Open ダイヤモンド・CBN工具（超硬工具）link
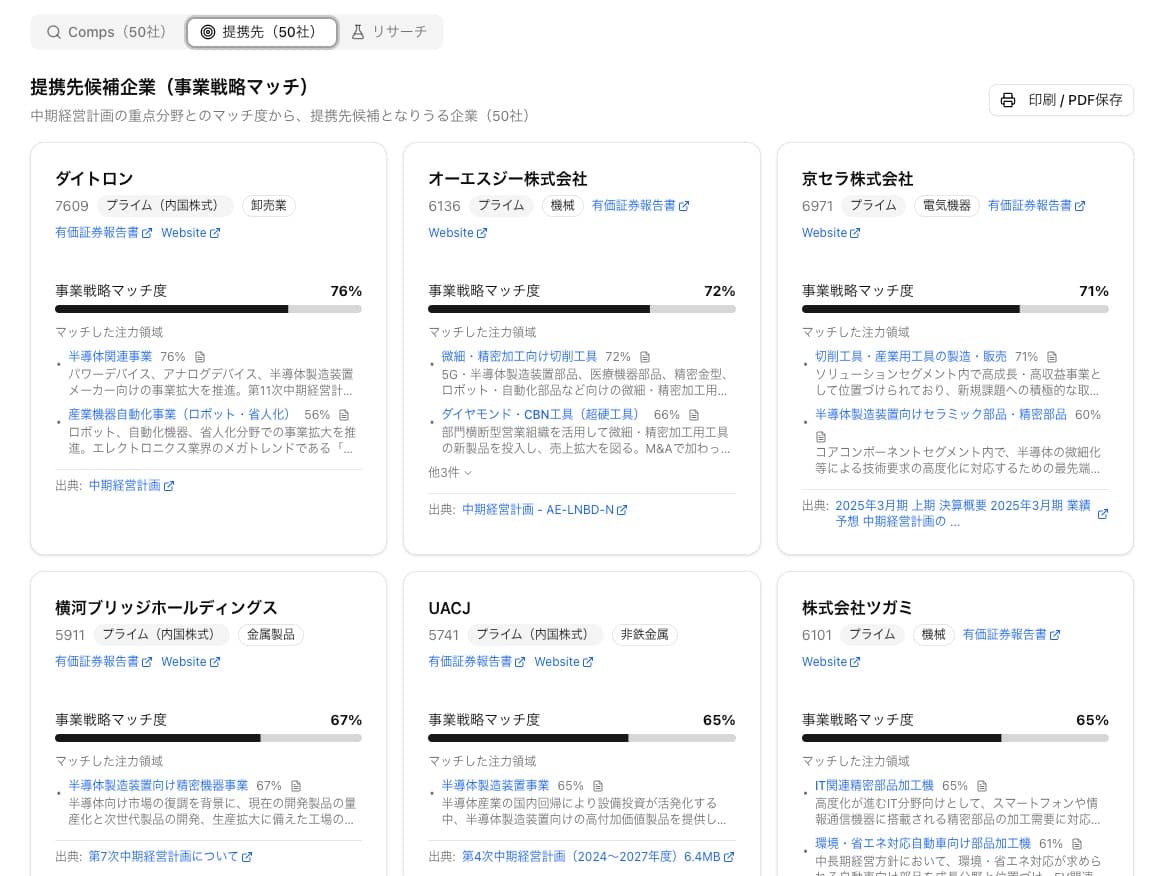The image size is (1168, 876). pos(540,414)
